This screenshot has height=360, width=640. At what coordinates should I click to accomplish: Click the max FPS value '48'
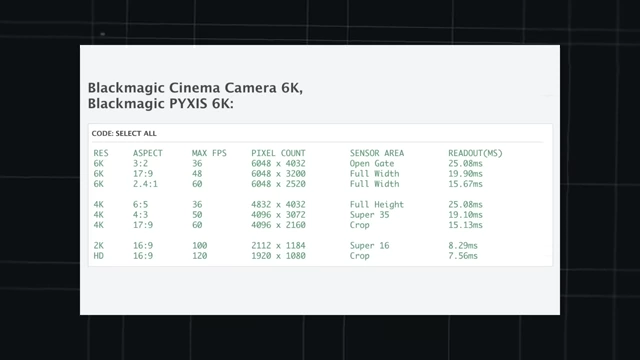tap(197, 173)
